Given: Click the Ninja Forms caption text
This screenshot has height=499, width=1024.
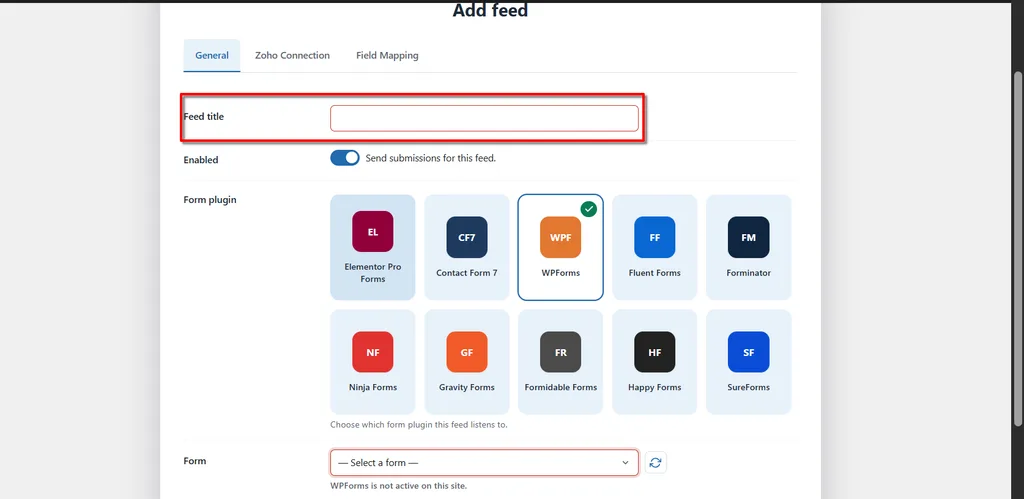Looking at the screenshot, I should pos(372,387).
